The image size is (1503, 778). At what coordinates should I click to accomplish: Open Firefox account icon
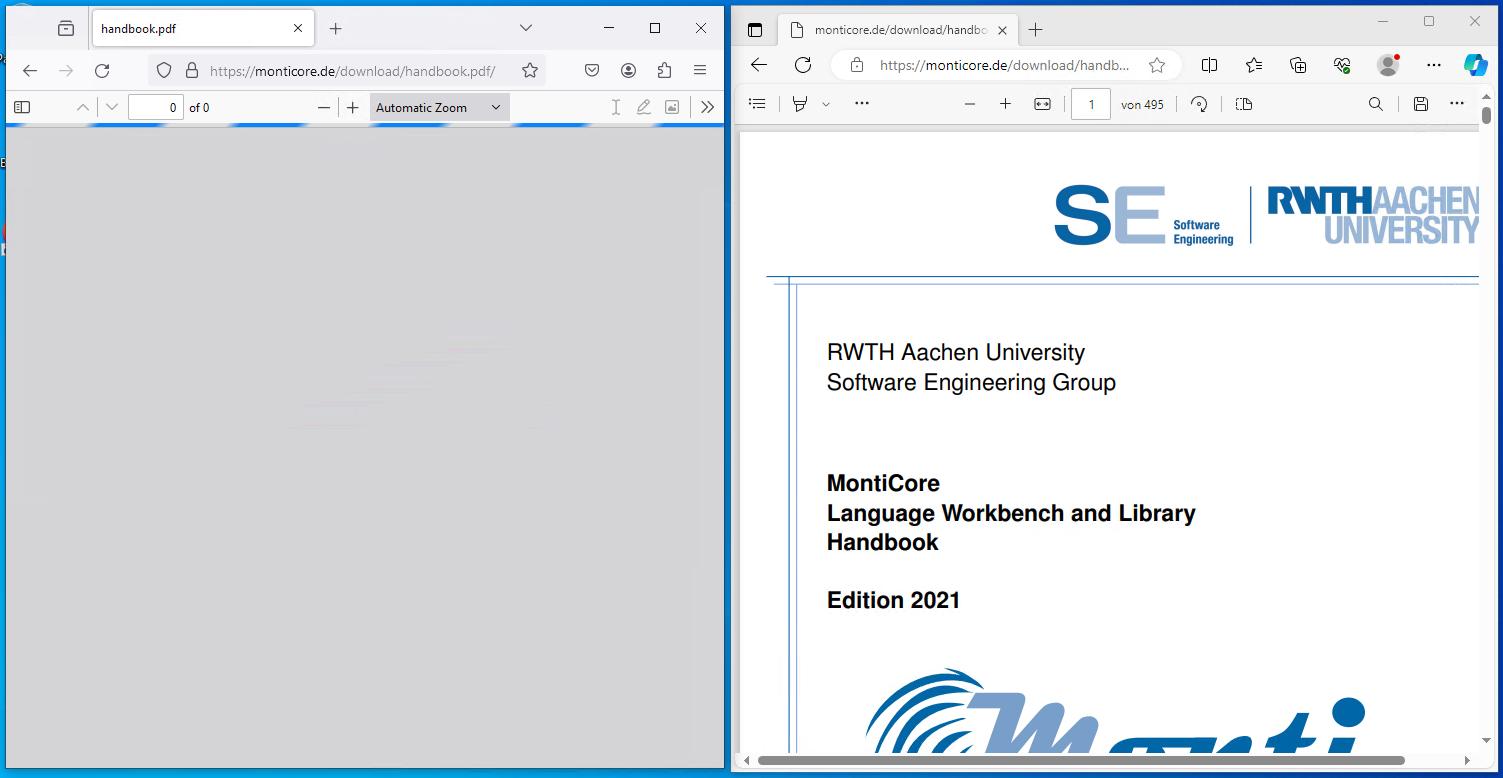coord(628,70)
